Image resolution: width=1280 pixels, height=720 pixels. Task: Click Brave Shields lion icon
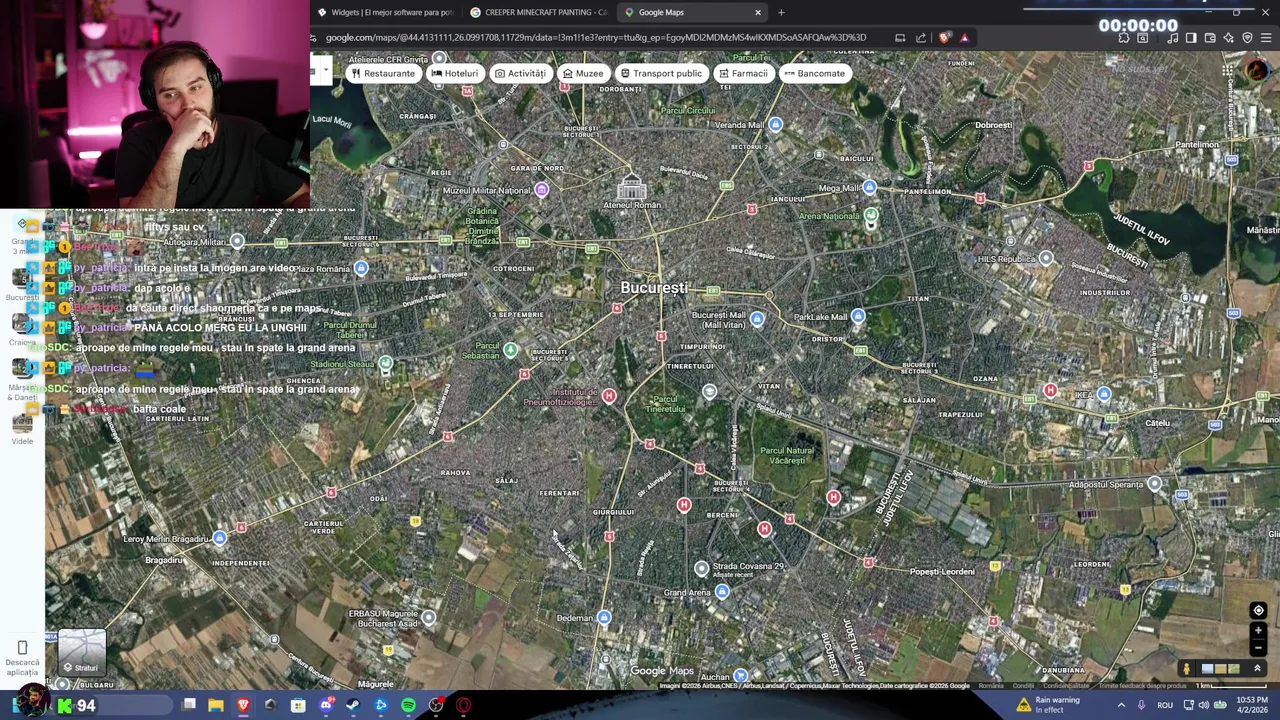(x=945, y=38)
